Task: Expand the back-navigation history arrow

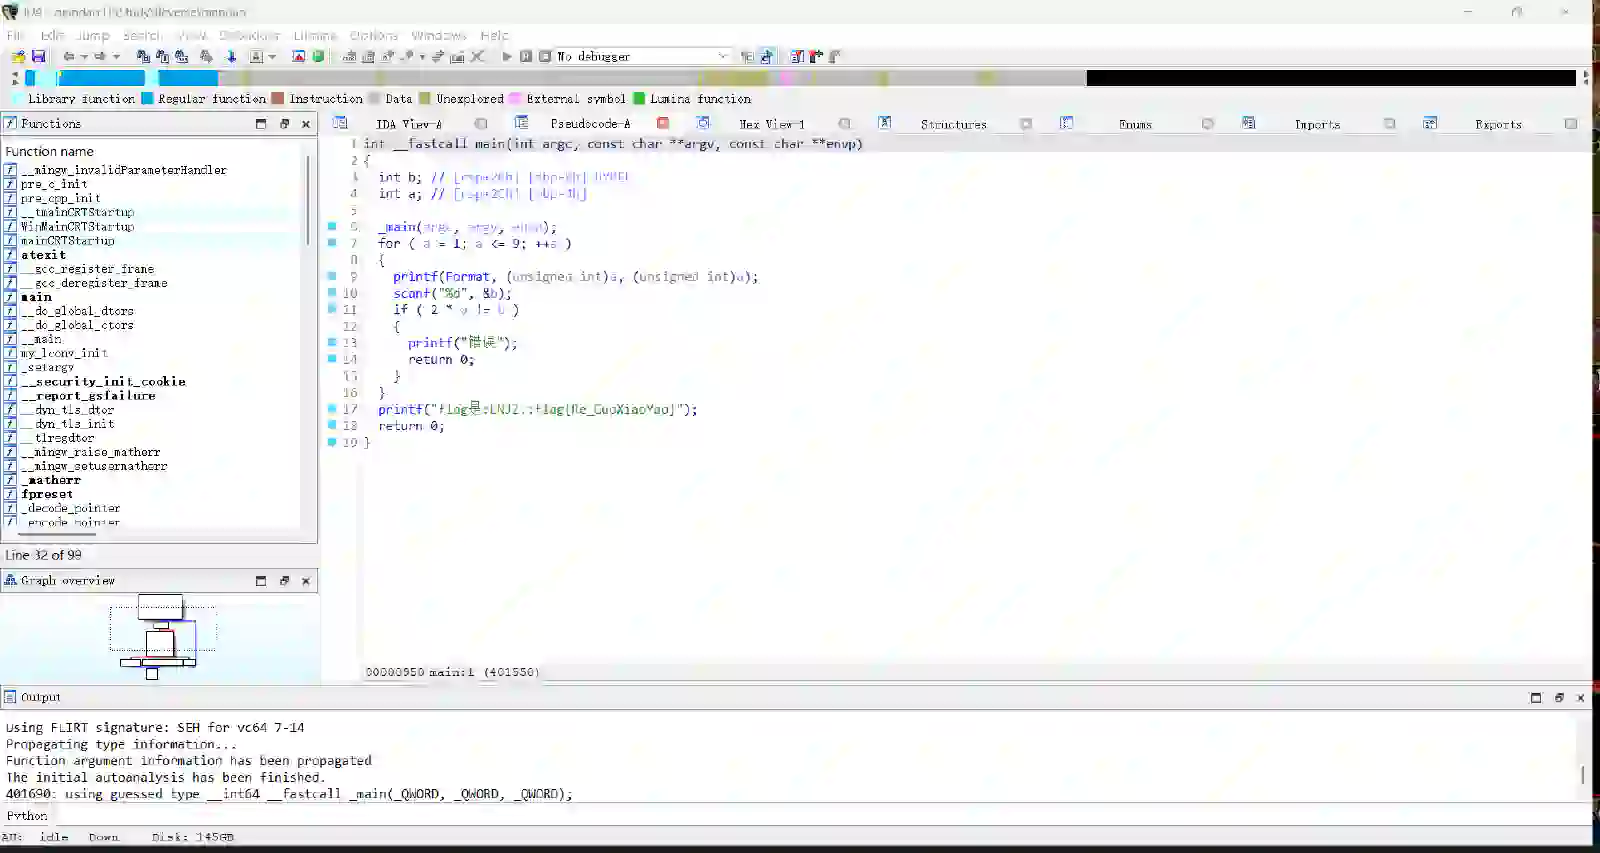Action: point(84,57)
